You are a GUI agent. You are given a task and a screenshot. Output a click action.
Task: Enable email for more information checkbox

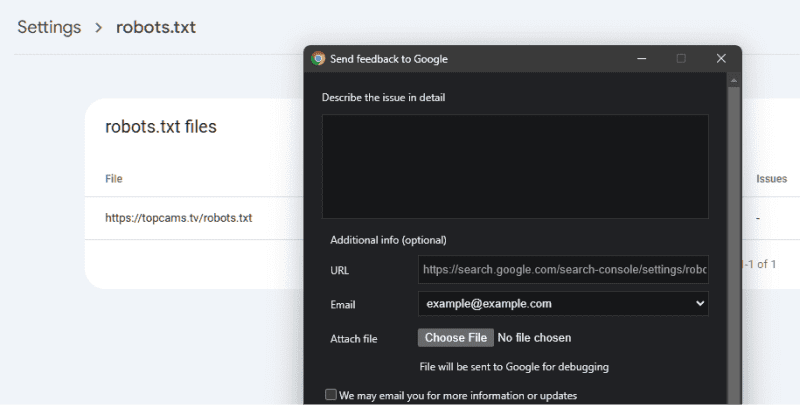coord(331,394)
